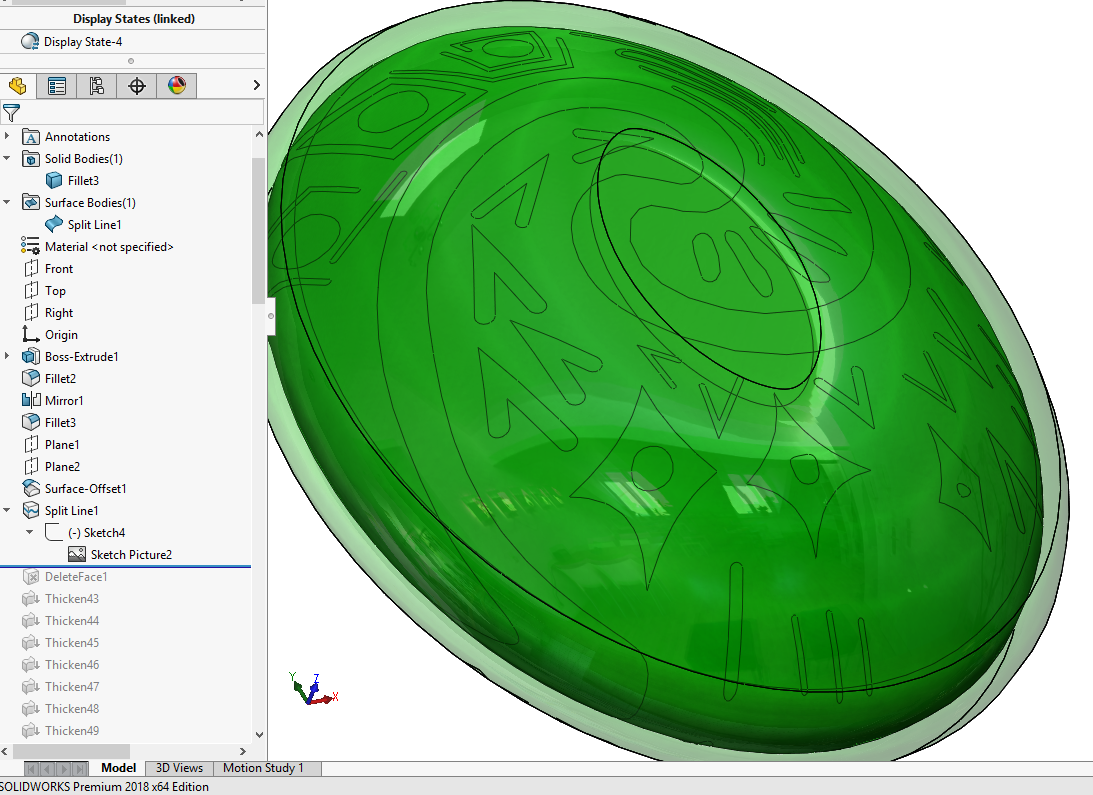
Task: Collapse the Solid Bodies(1) folder
Action: 7,159
